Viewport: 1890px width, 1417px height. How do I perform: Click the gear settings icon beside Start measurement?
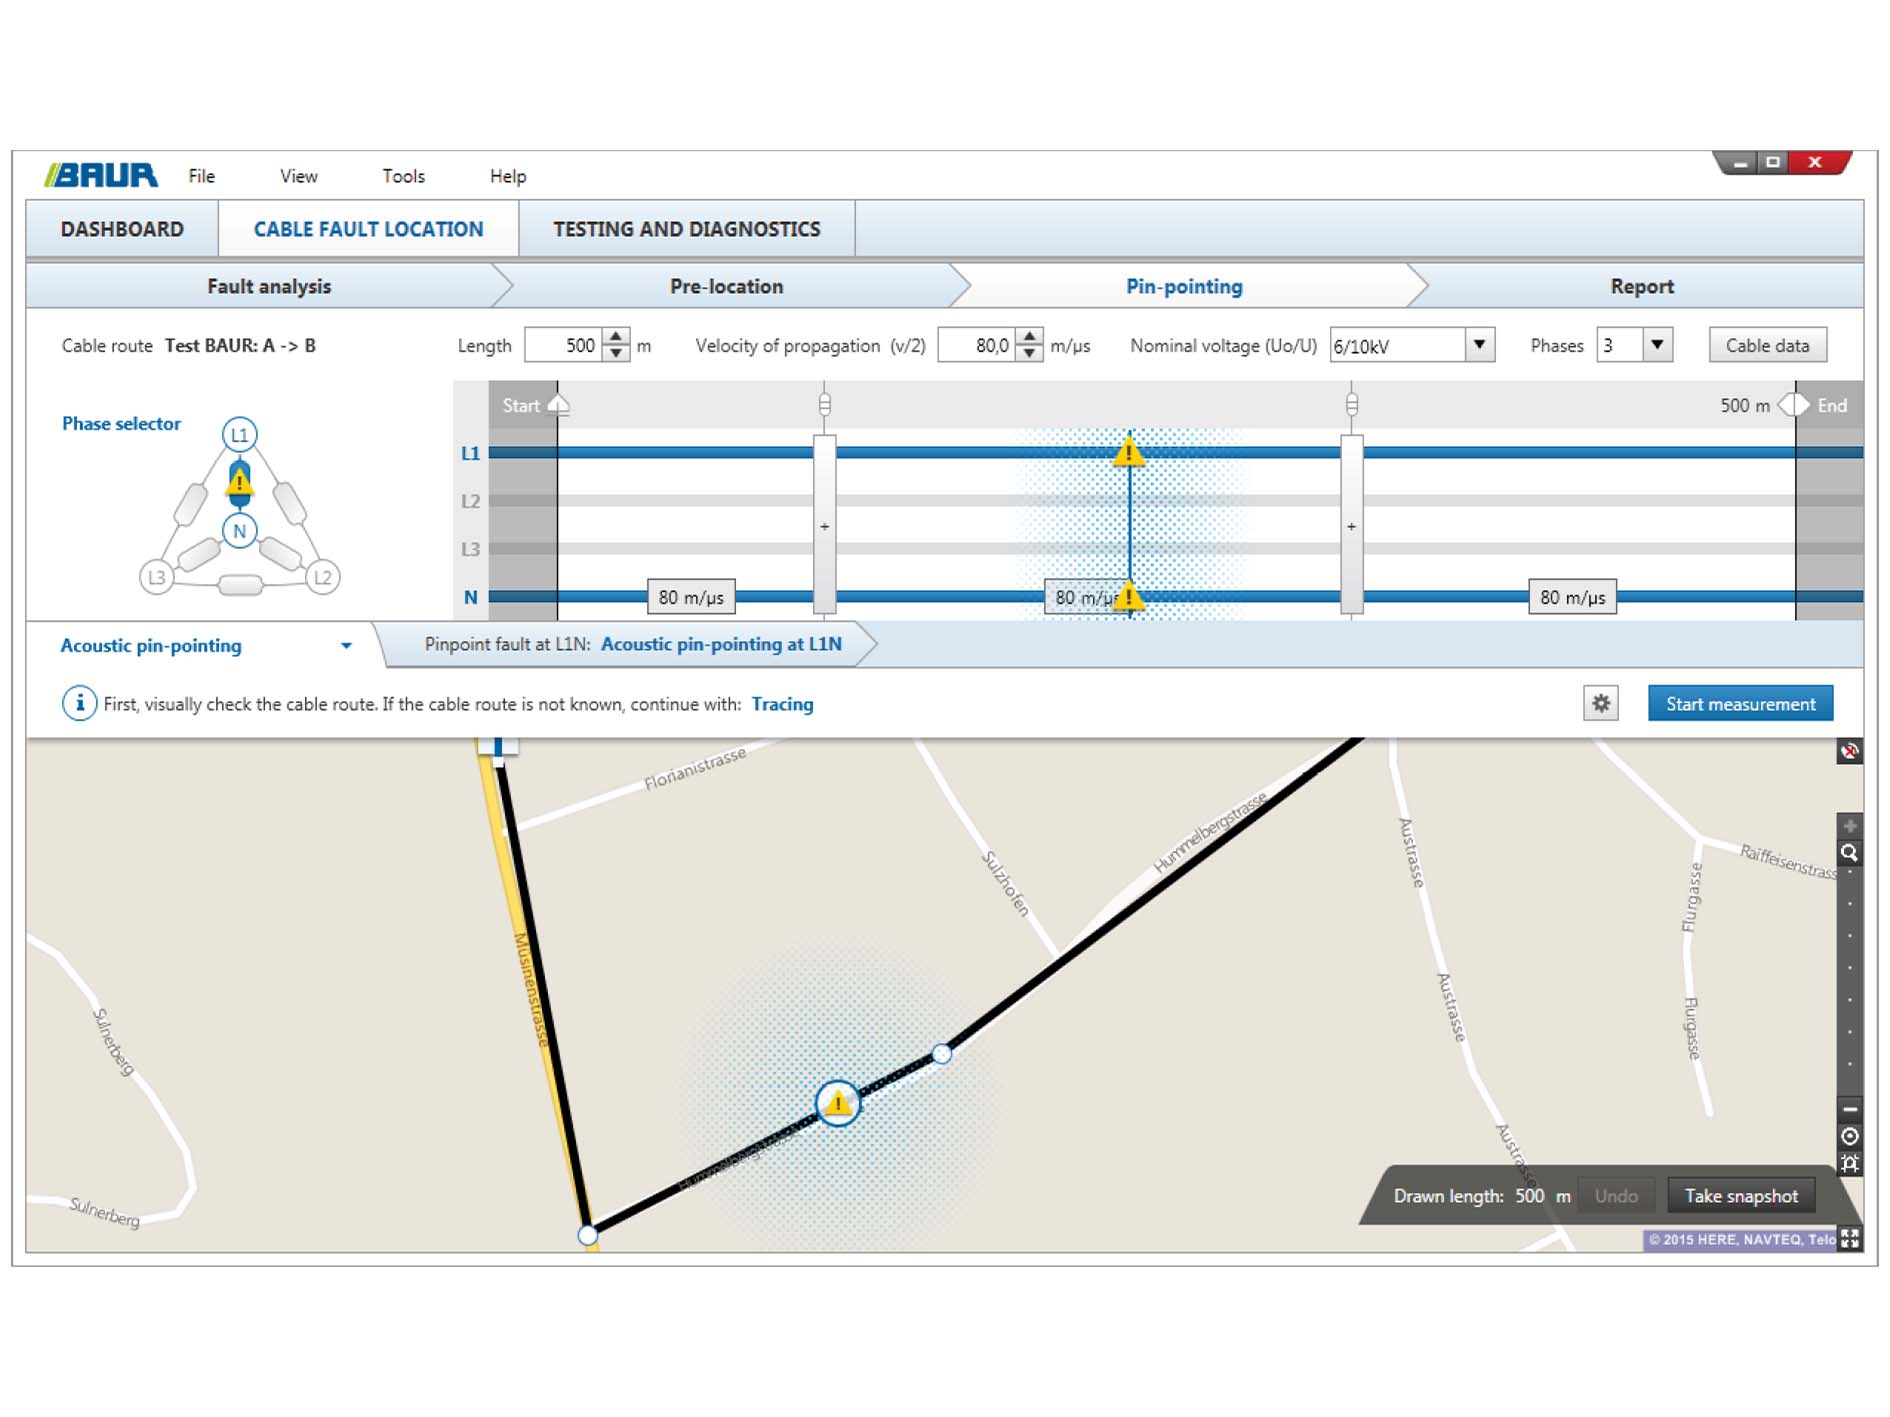click(x=1600, y=704)
